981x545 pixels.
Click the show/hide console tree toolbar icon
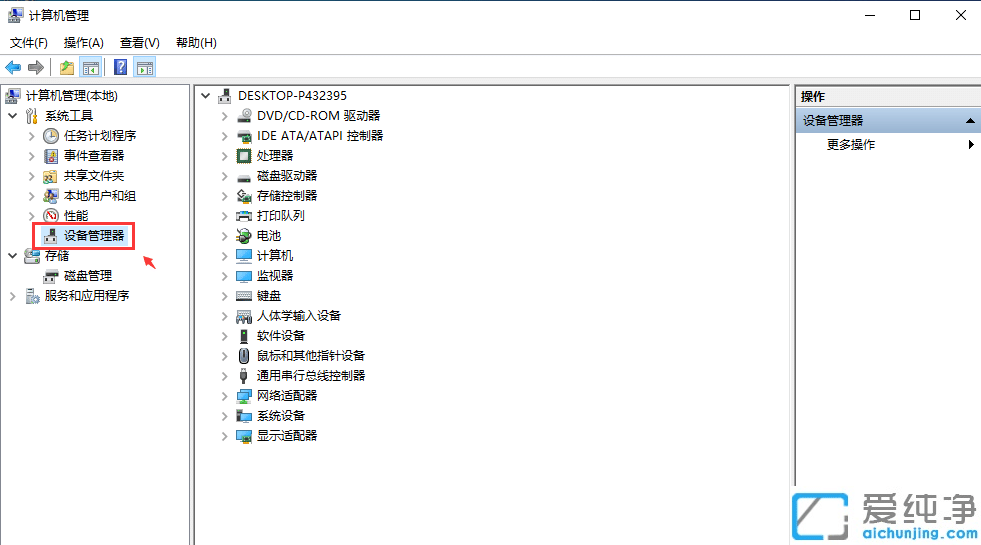[x=91, y=67]
